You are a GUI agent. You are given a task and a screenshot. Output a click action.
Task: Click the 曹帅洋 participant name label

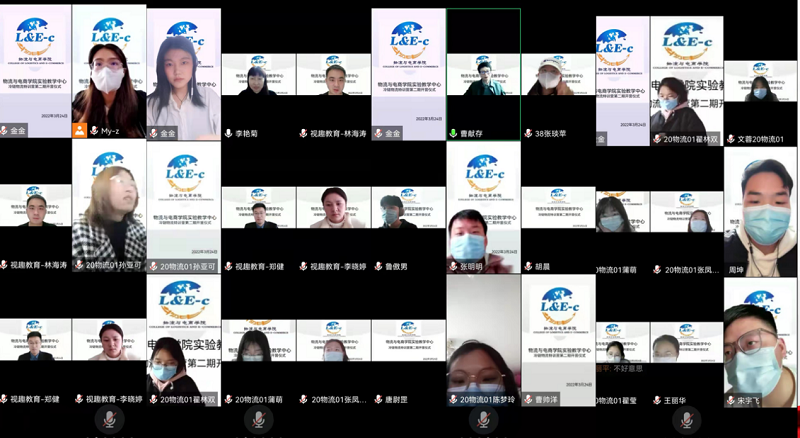(x=547, y=400)
